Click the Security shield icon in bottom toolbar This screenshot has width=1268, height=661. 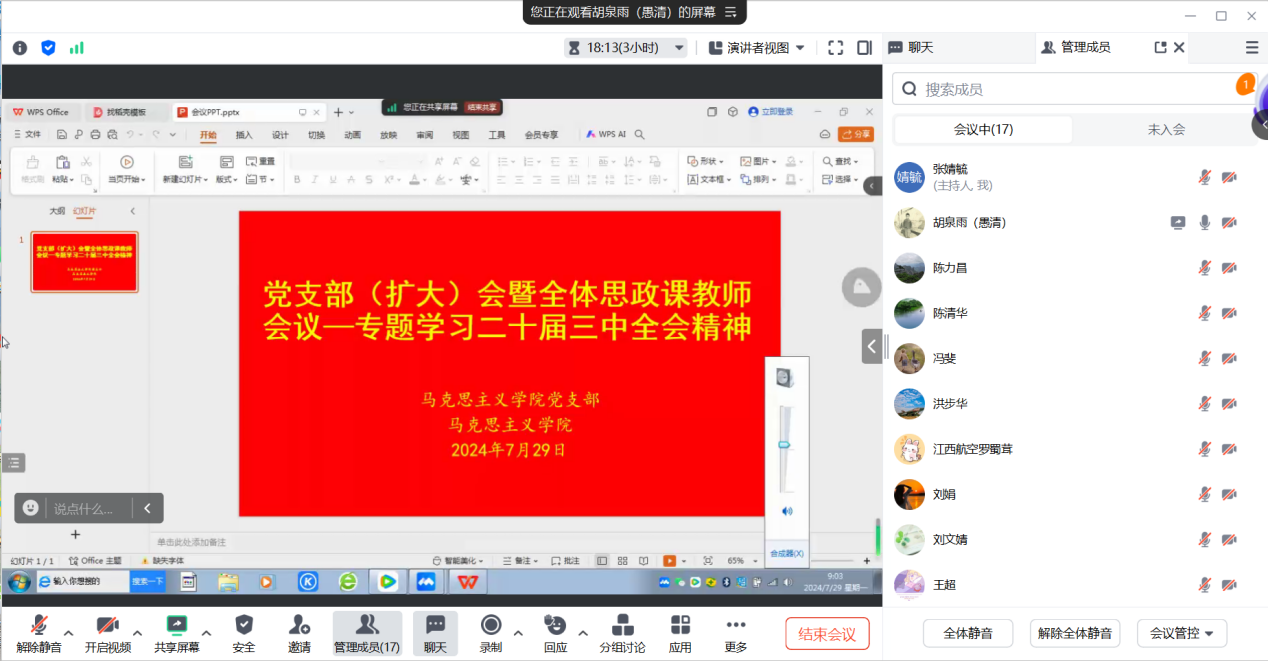(x=244, y=625)
